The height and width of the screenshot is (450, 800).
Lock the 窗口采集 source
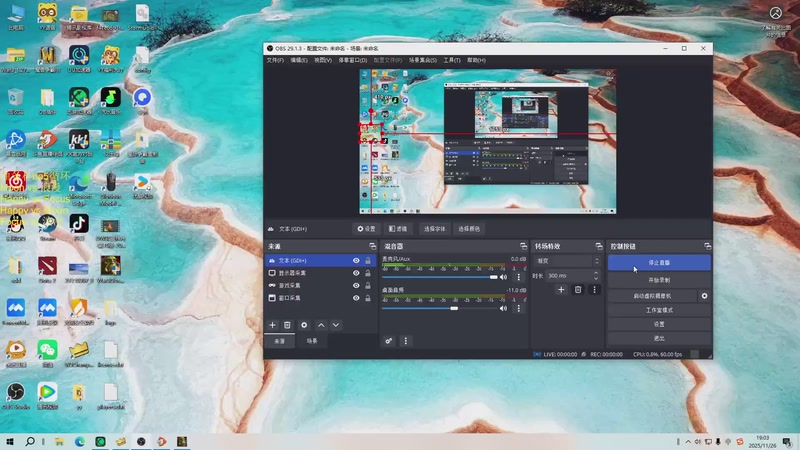(368, 298)
